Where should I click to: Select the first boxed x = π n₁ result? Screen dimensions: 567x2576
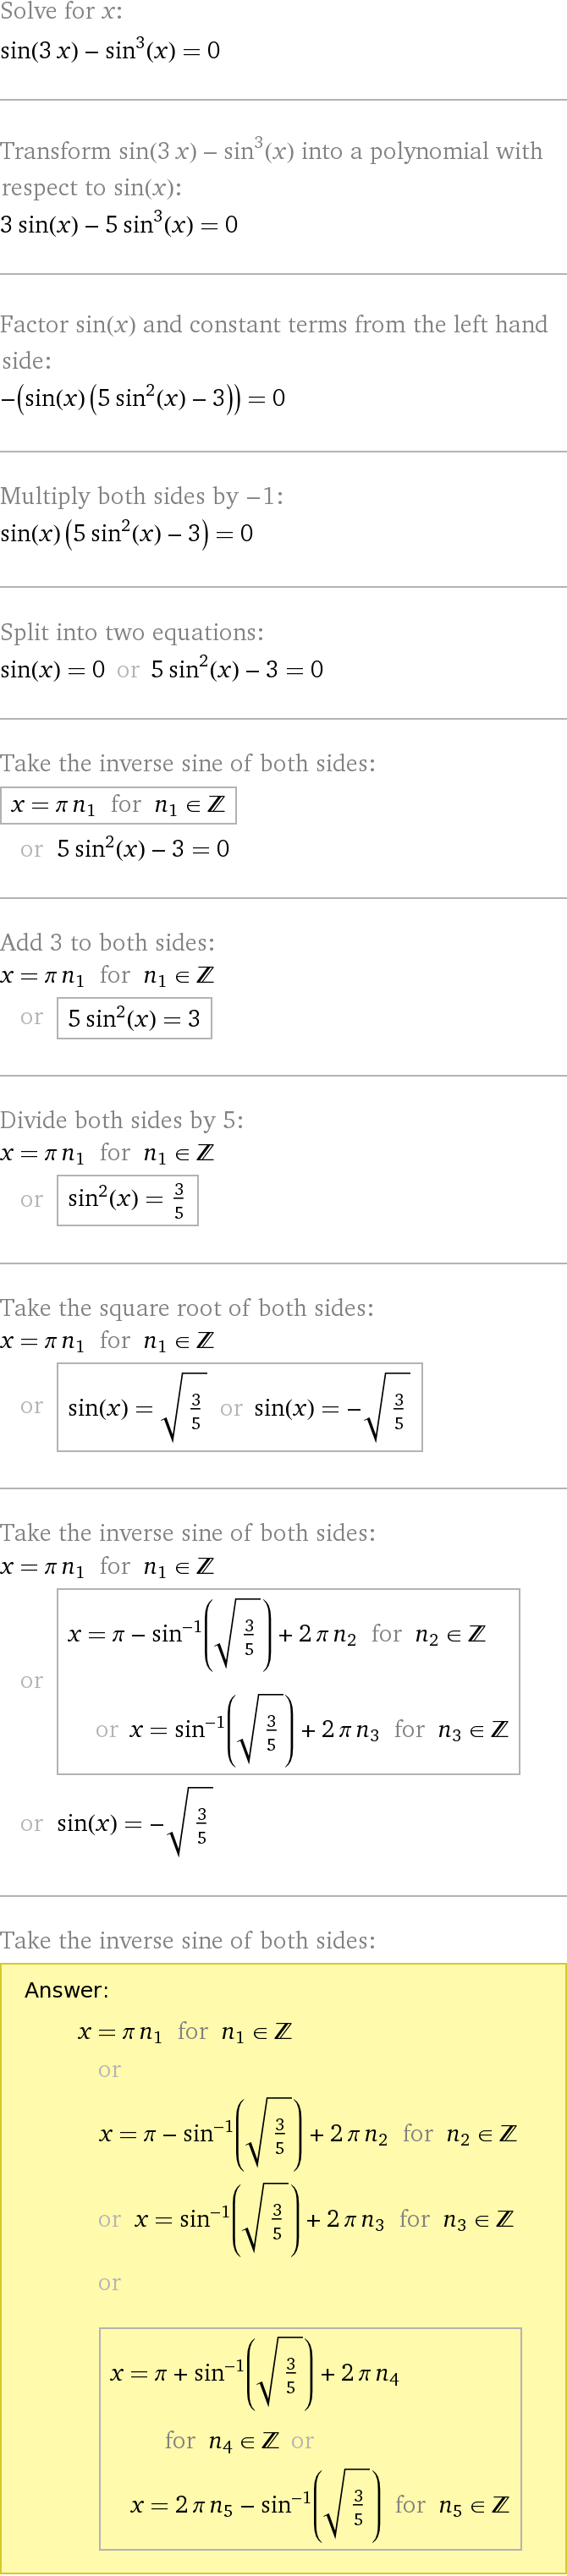coord(118,805)
